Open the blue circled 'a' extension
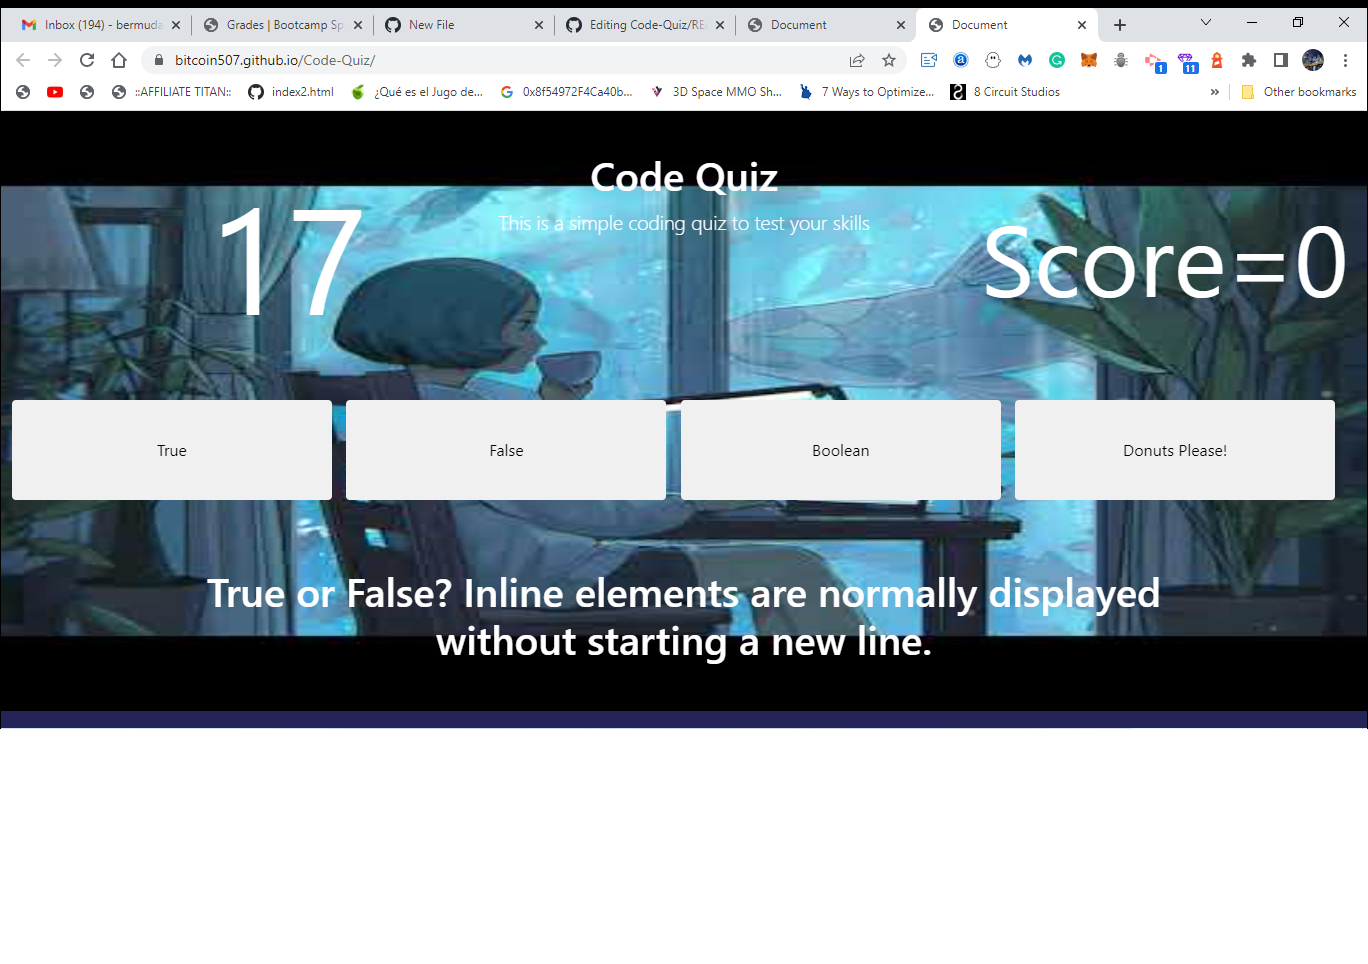Viewport: 1368px width, 964px height. [961, 60]
